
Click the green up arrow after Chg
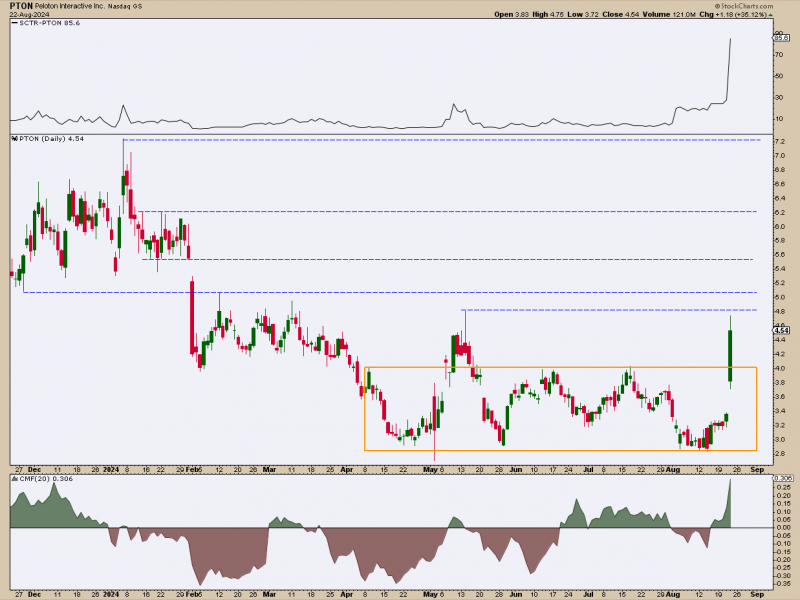(x=771, y=15)
